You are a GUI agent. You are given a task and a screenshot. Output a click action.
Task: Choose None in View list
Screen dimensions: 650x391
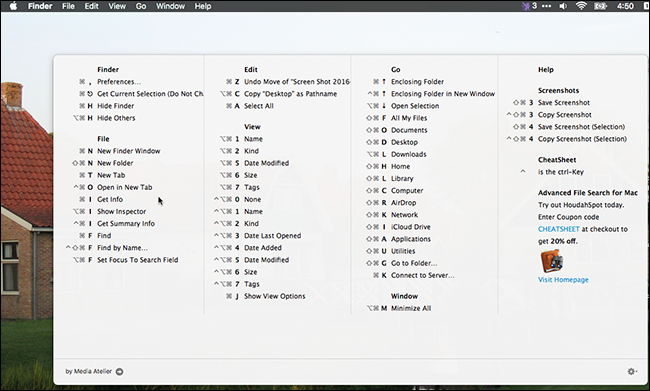[252, 199]
